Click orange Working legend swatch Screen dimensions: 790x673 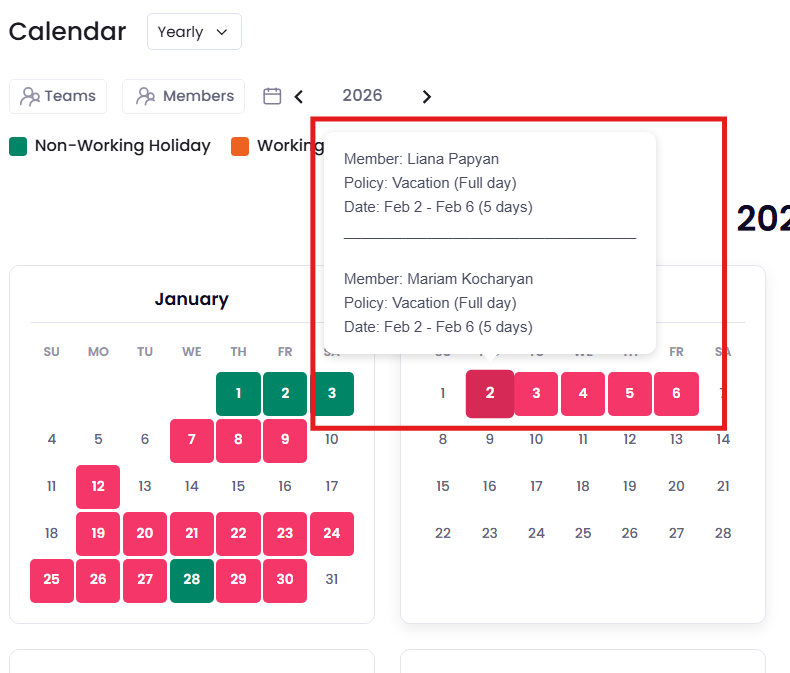tap(240, 146)
